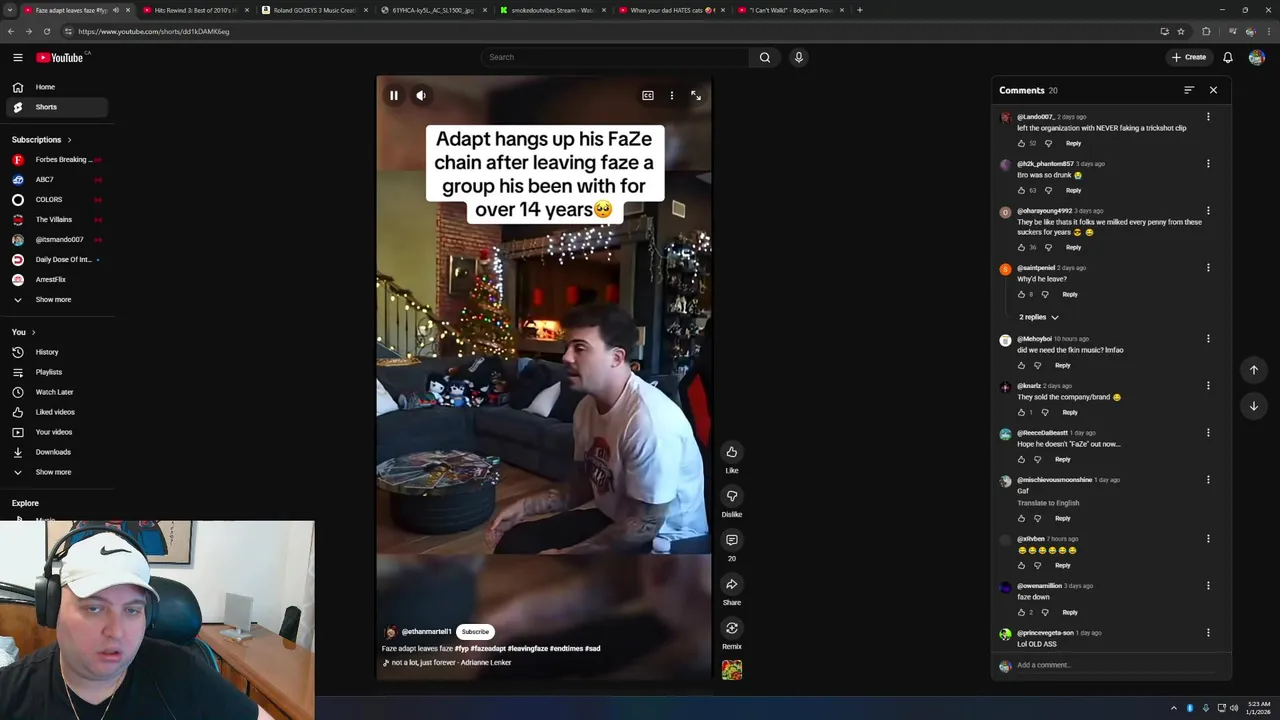This screenshot has width=1280, height=720.
Task: Open Playlists in the sidebar
Action: 55,372
